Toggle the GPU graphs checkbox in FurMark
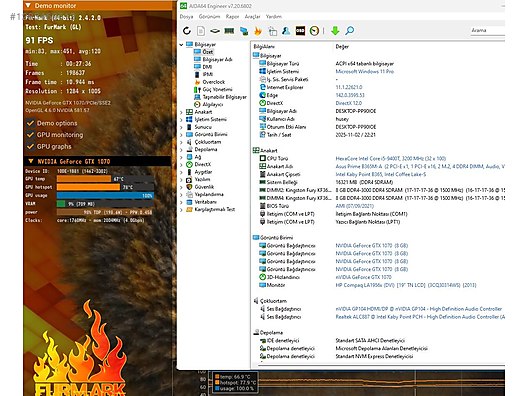Image resolution: width=528 pixels, height=396 pixels. (x=30, y=146)
